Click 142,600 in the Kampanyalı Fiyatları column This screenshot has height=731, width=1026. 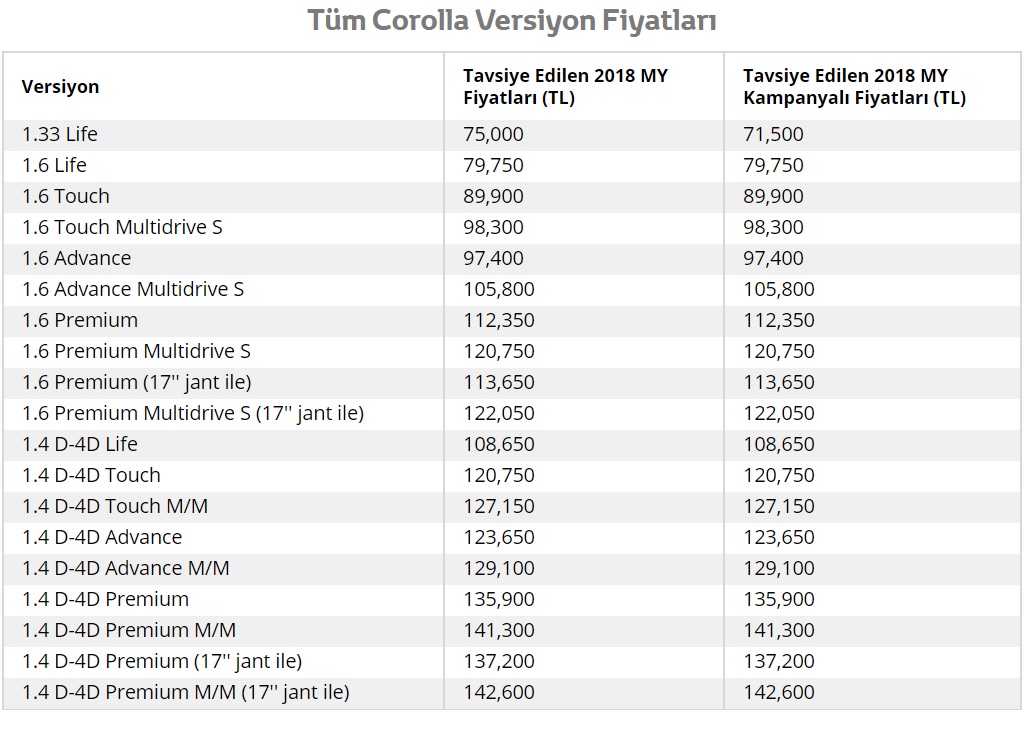pos(779,692)
